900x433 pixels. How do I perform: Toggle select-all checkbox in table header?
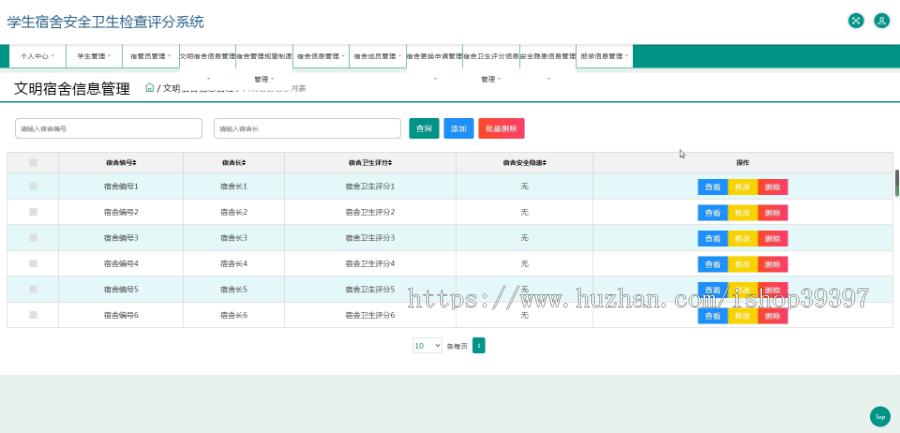coord(33,163)
